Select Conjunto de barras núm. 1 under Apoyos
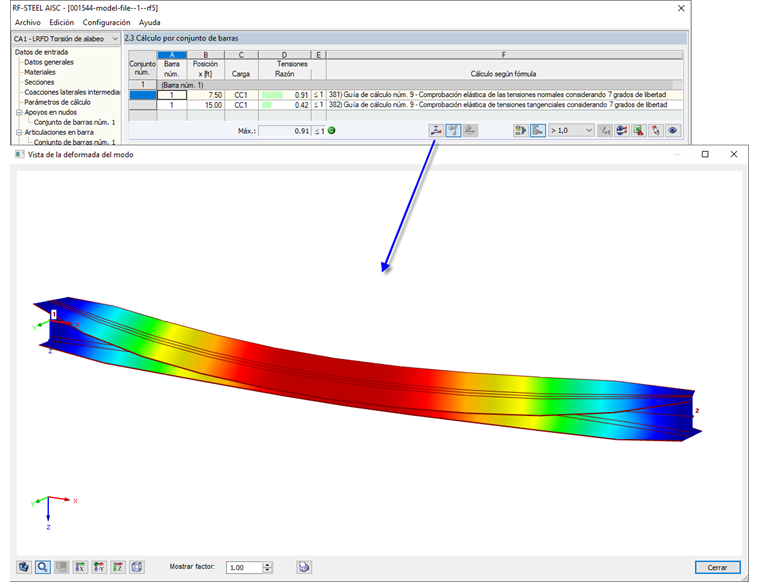This screenshot has height=582, width=760. pyautogui.click(x=75, y=122)
